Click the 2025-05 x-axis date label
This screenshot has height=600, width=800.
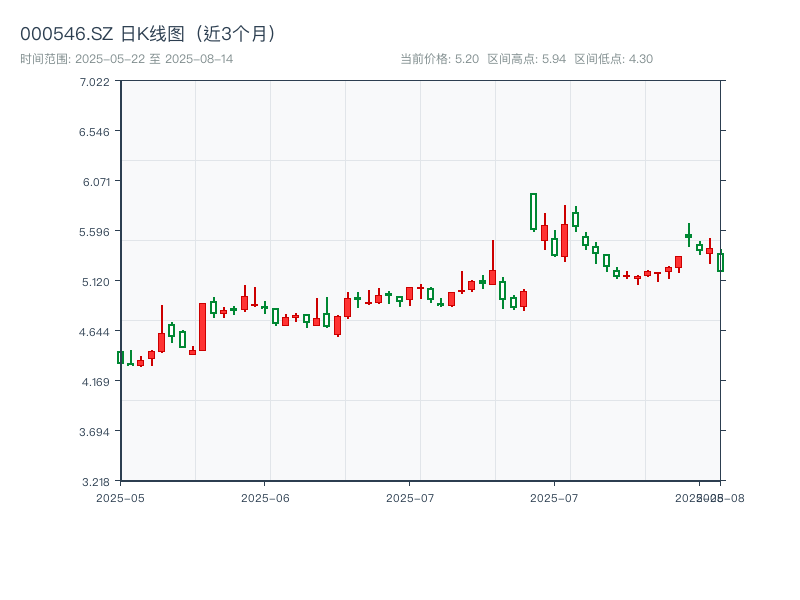click(x=120, y=497)
